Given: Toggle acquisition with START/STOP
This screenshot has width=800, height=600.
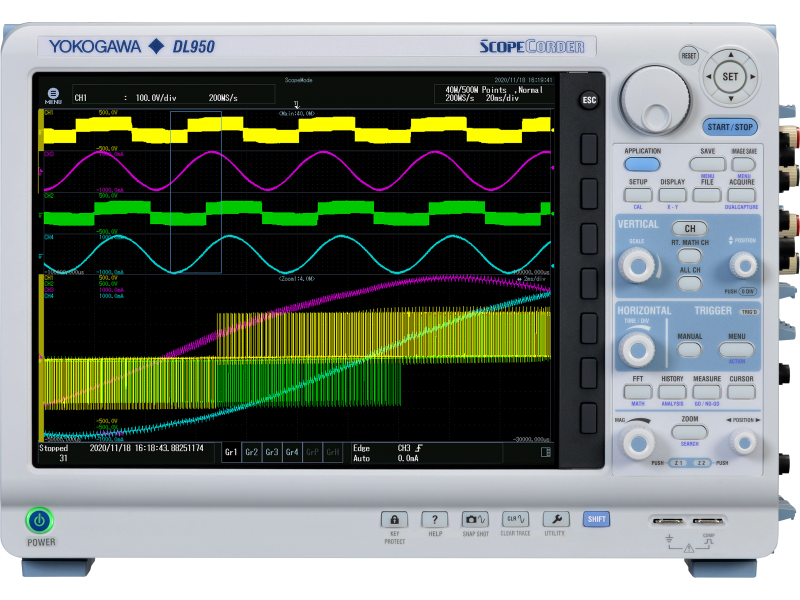Looking at the screenshot, I should pos(730,127).
